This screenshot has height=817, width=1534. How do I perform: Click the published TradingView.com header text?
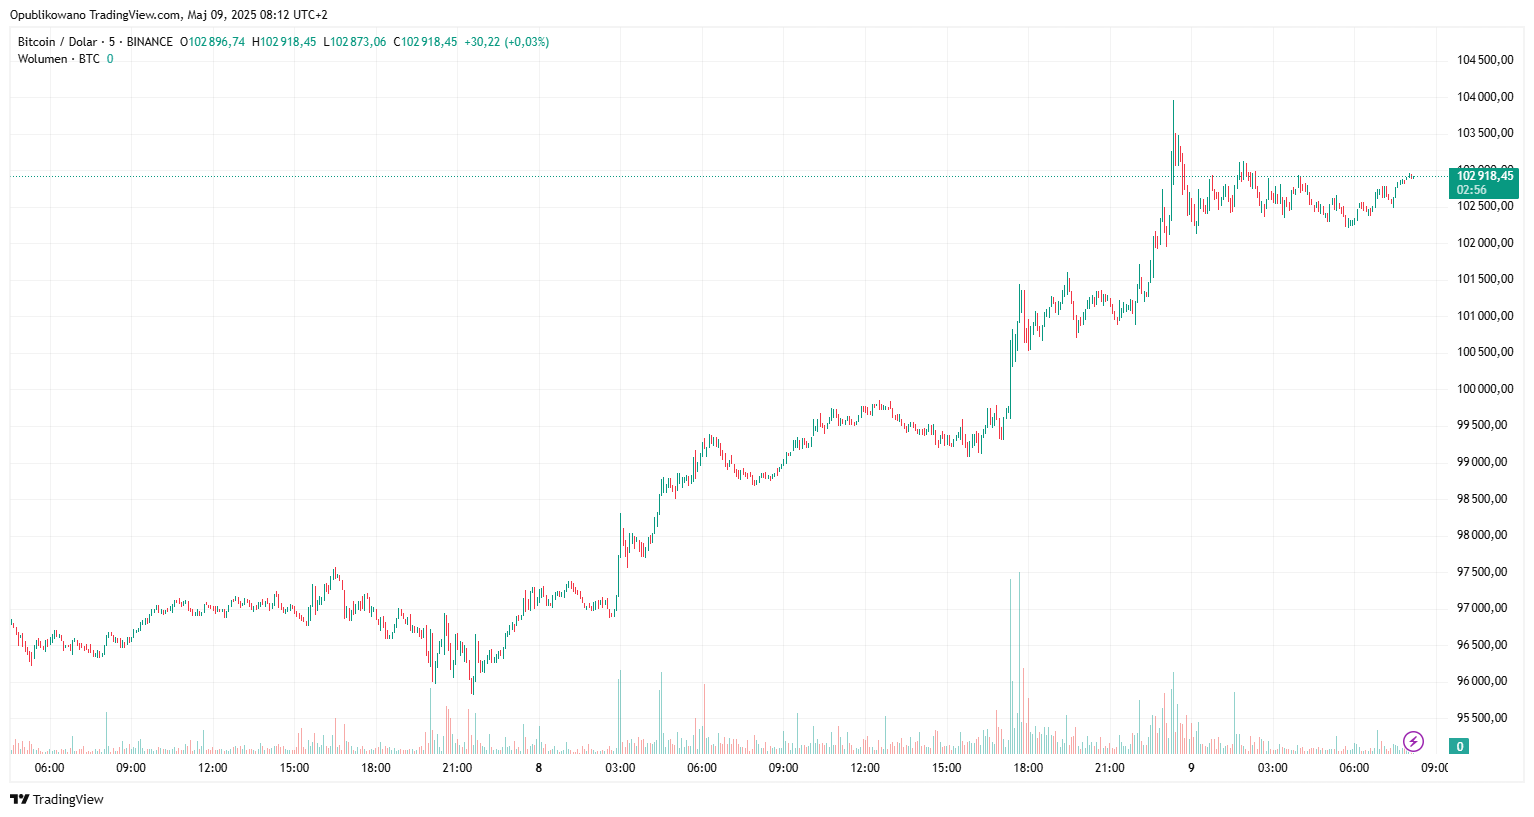(168, 15)
